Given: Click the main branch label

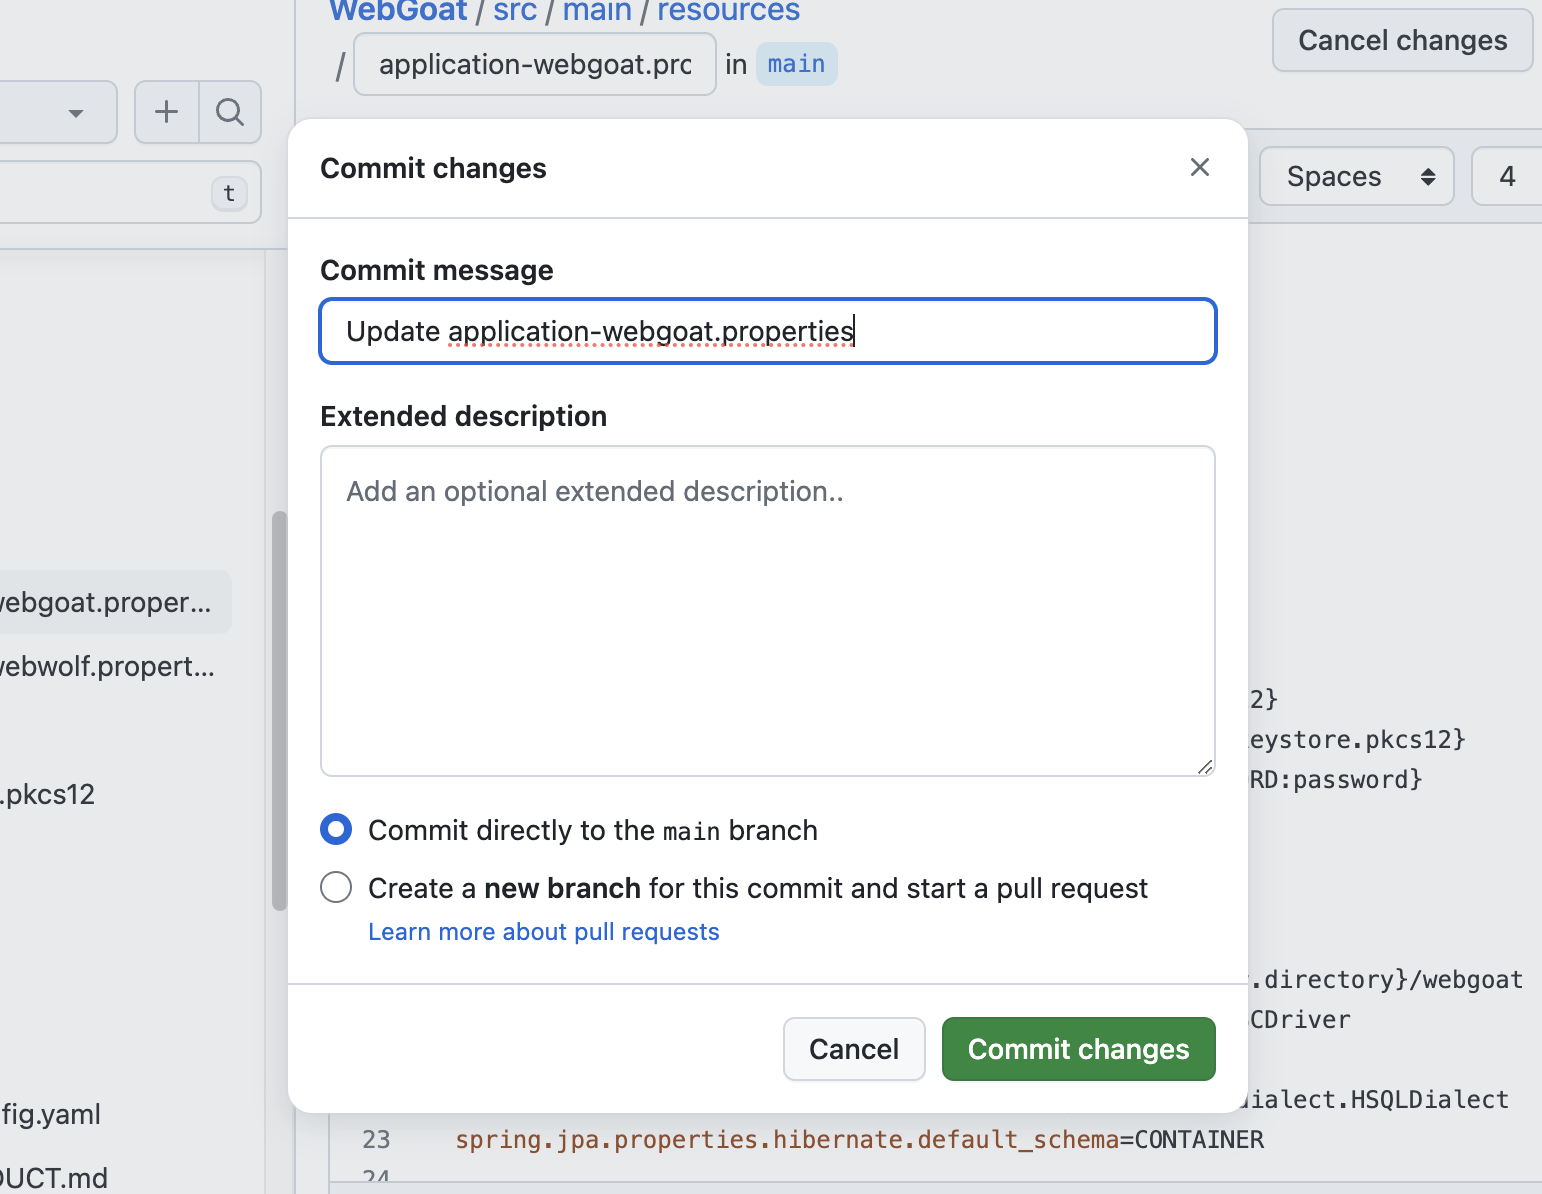Looking at the screenshot, I should coord(796,64).
